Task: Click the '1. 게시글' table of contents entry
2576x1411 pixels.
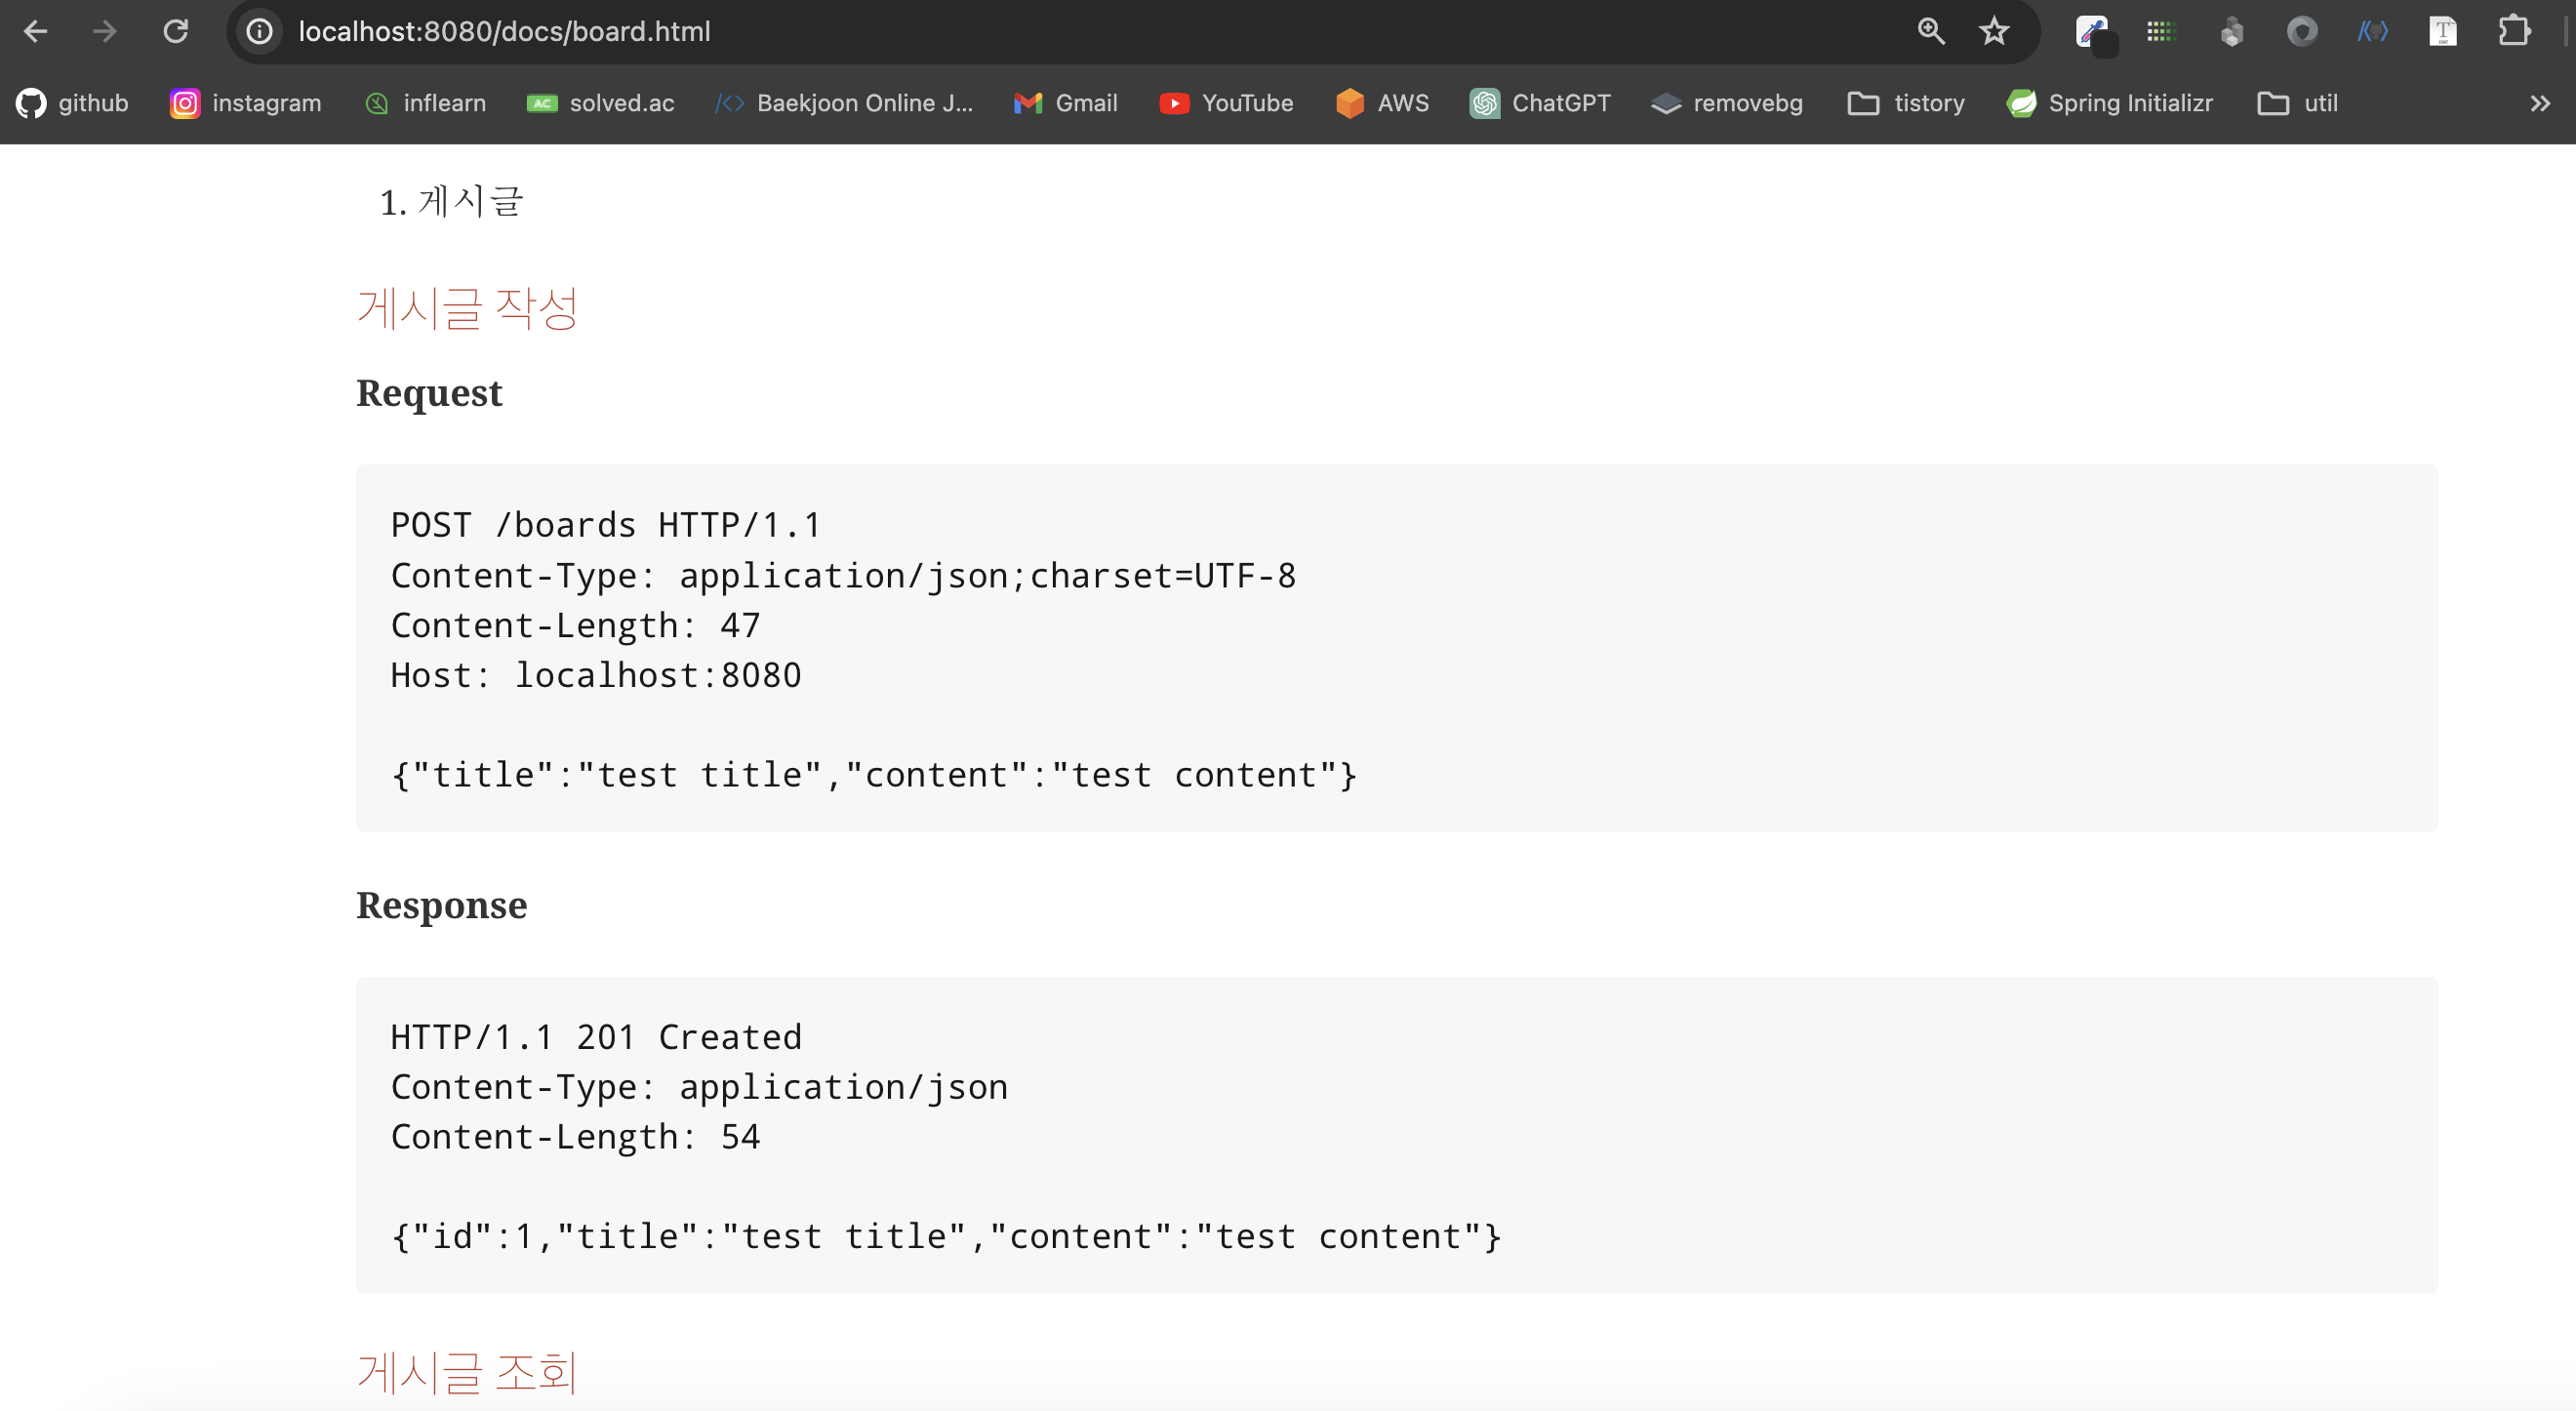Action: [452, 201]
